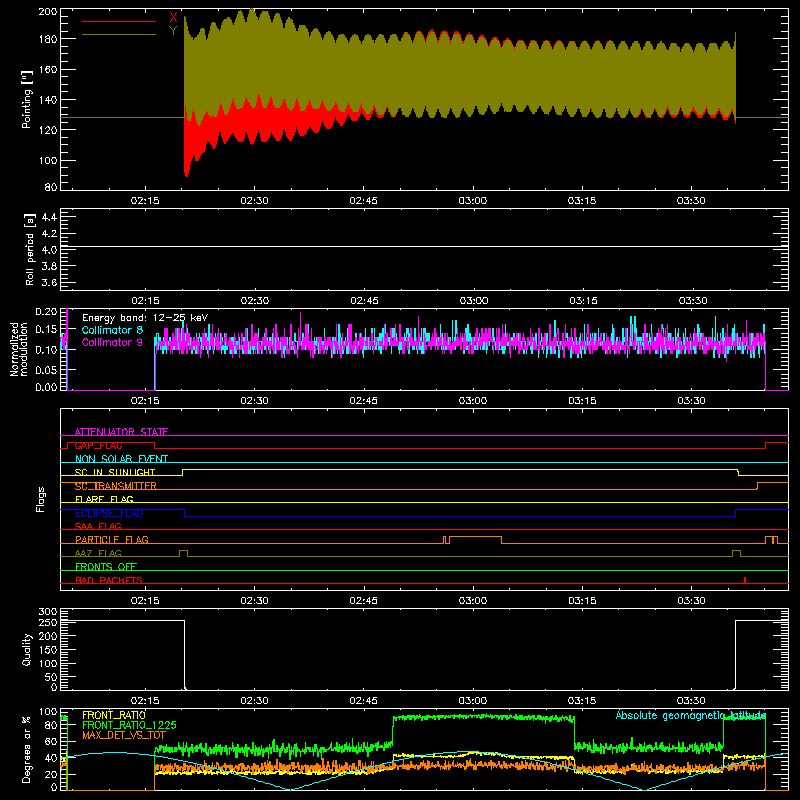This screenshot has width=800, height=800.
Task: Click 03:30 tick under the modulation plot
Action: 692,401
